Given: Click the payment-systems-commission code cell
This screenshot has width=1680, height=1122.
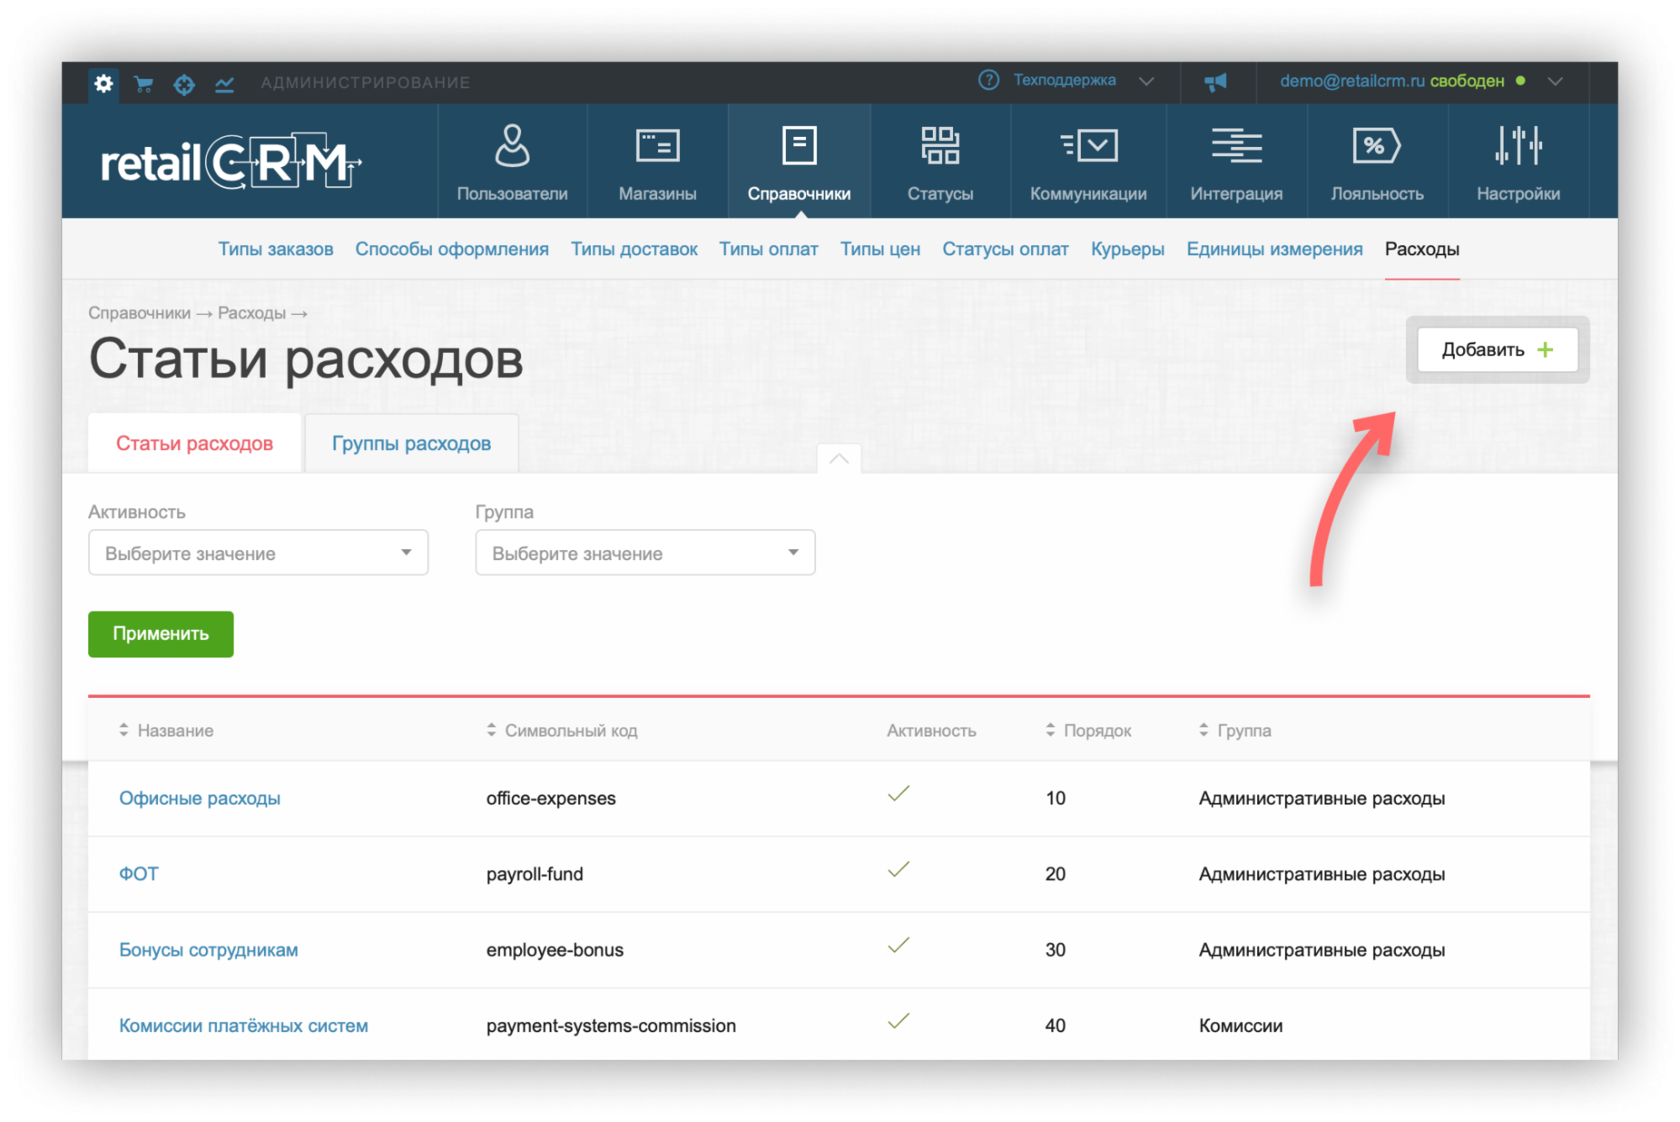Looking at the screenshot, I should pyautogui.click(x=611, y=1026).
